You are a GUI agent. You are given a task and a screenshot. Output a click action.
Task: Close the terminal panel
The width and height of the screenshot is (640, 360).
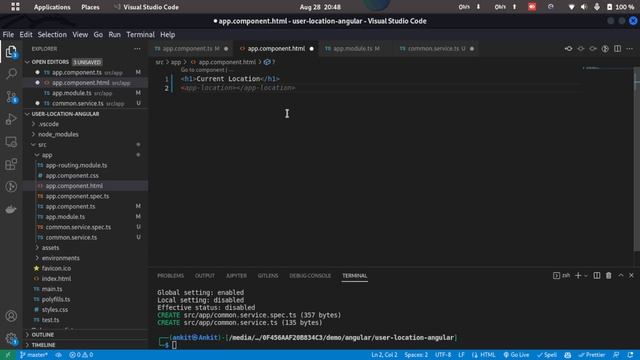[631, 276]
